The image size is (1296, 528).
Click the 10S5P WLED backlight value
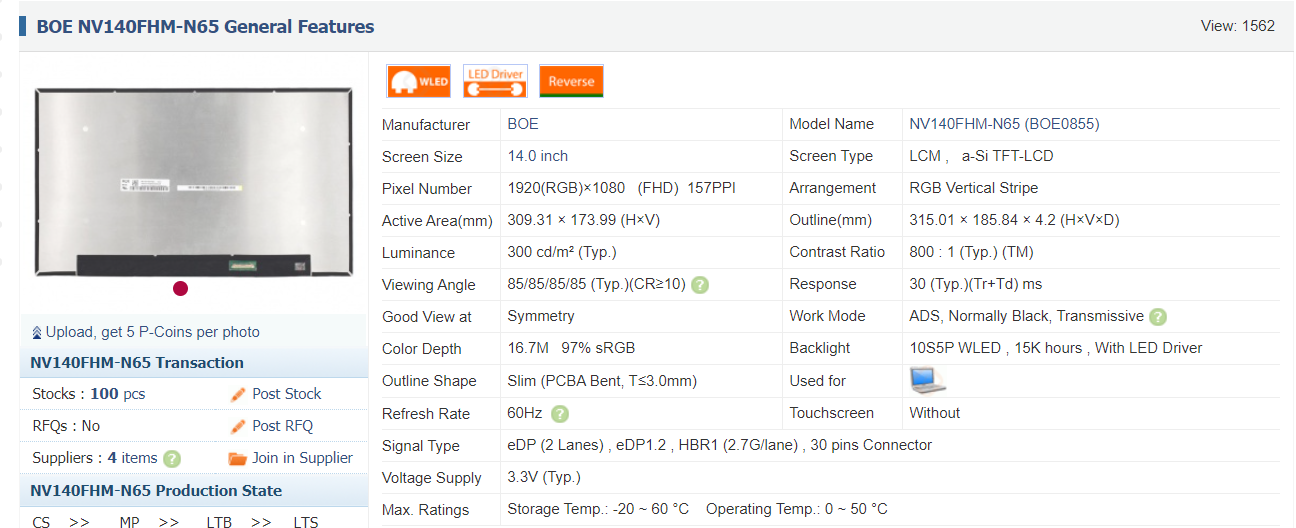1056,348
